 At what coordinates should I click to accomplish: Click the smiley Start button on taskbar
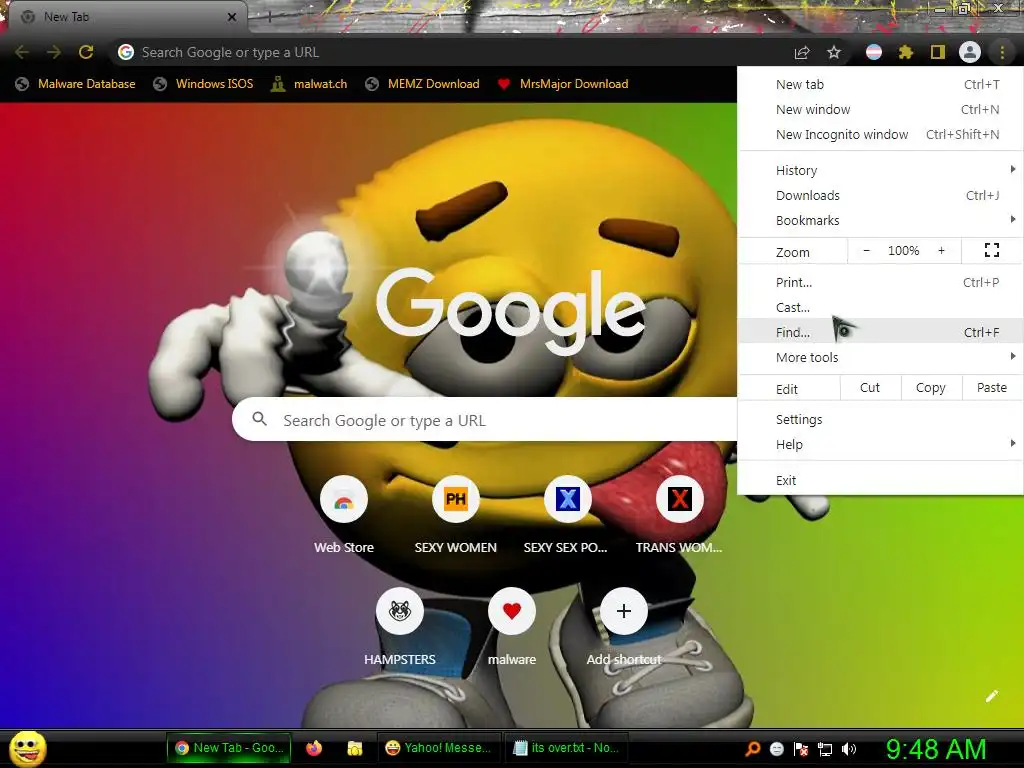28,748
